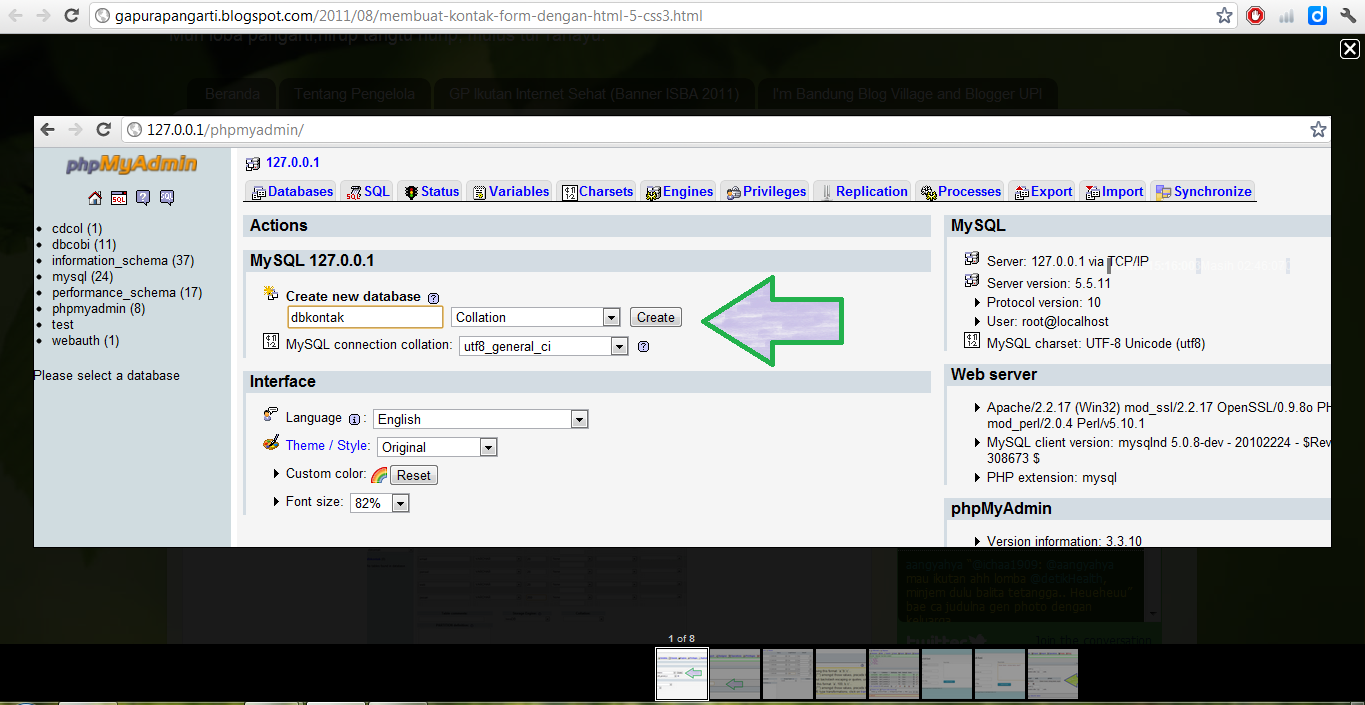The image size is (1365, 705).
Task: Expand the Custom color disclosure triangle
Action: click(x=277, y=473)
